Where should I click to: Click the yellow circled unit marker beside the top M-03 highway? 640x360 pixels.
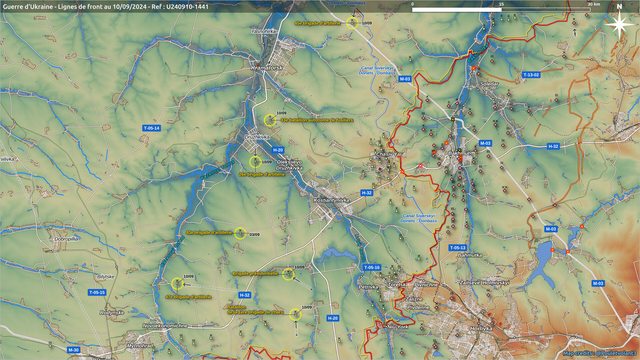[352, 23]
